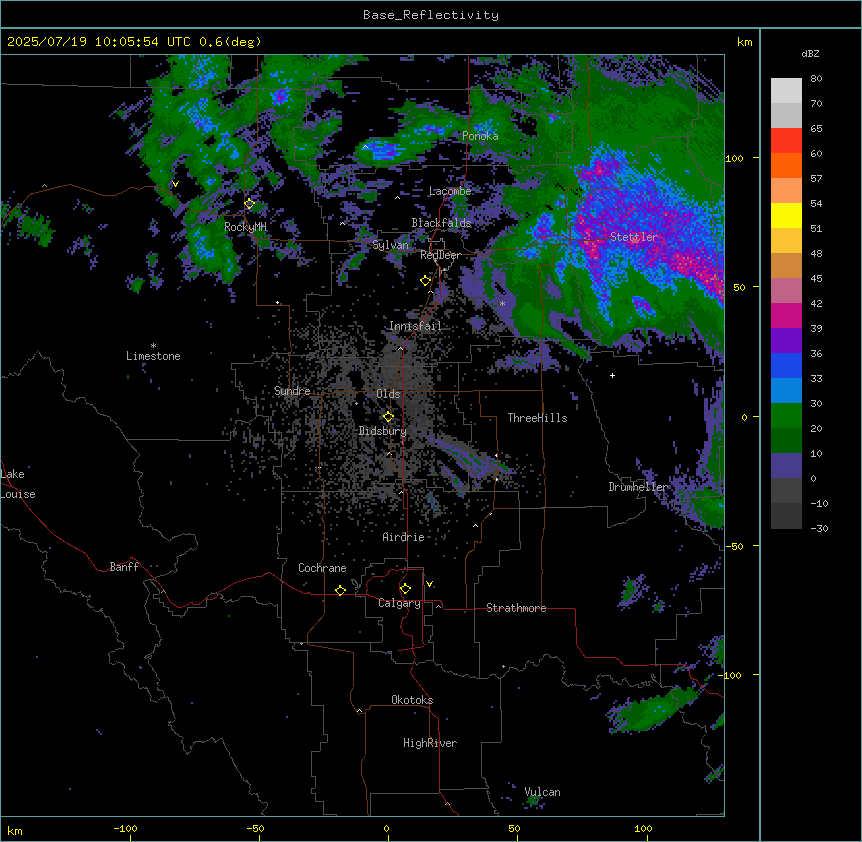This screenshot has height=842, width=862.
Task: Click the Limestone label
Action: pos(153,356)
